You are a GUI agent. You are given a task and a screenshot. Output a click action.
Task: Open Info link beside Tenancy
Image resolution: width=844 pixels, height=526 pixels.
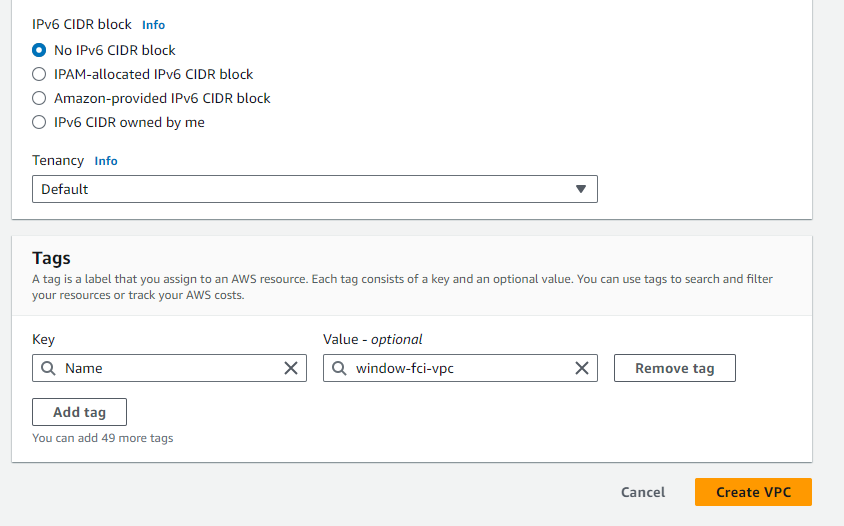pyautogui.click(x=106, y=161)
